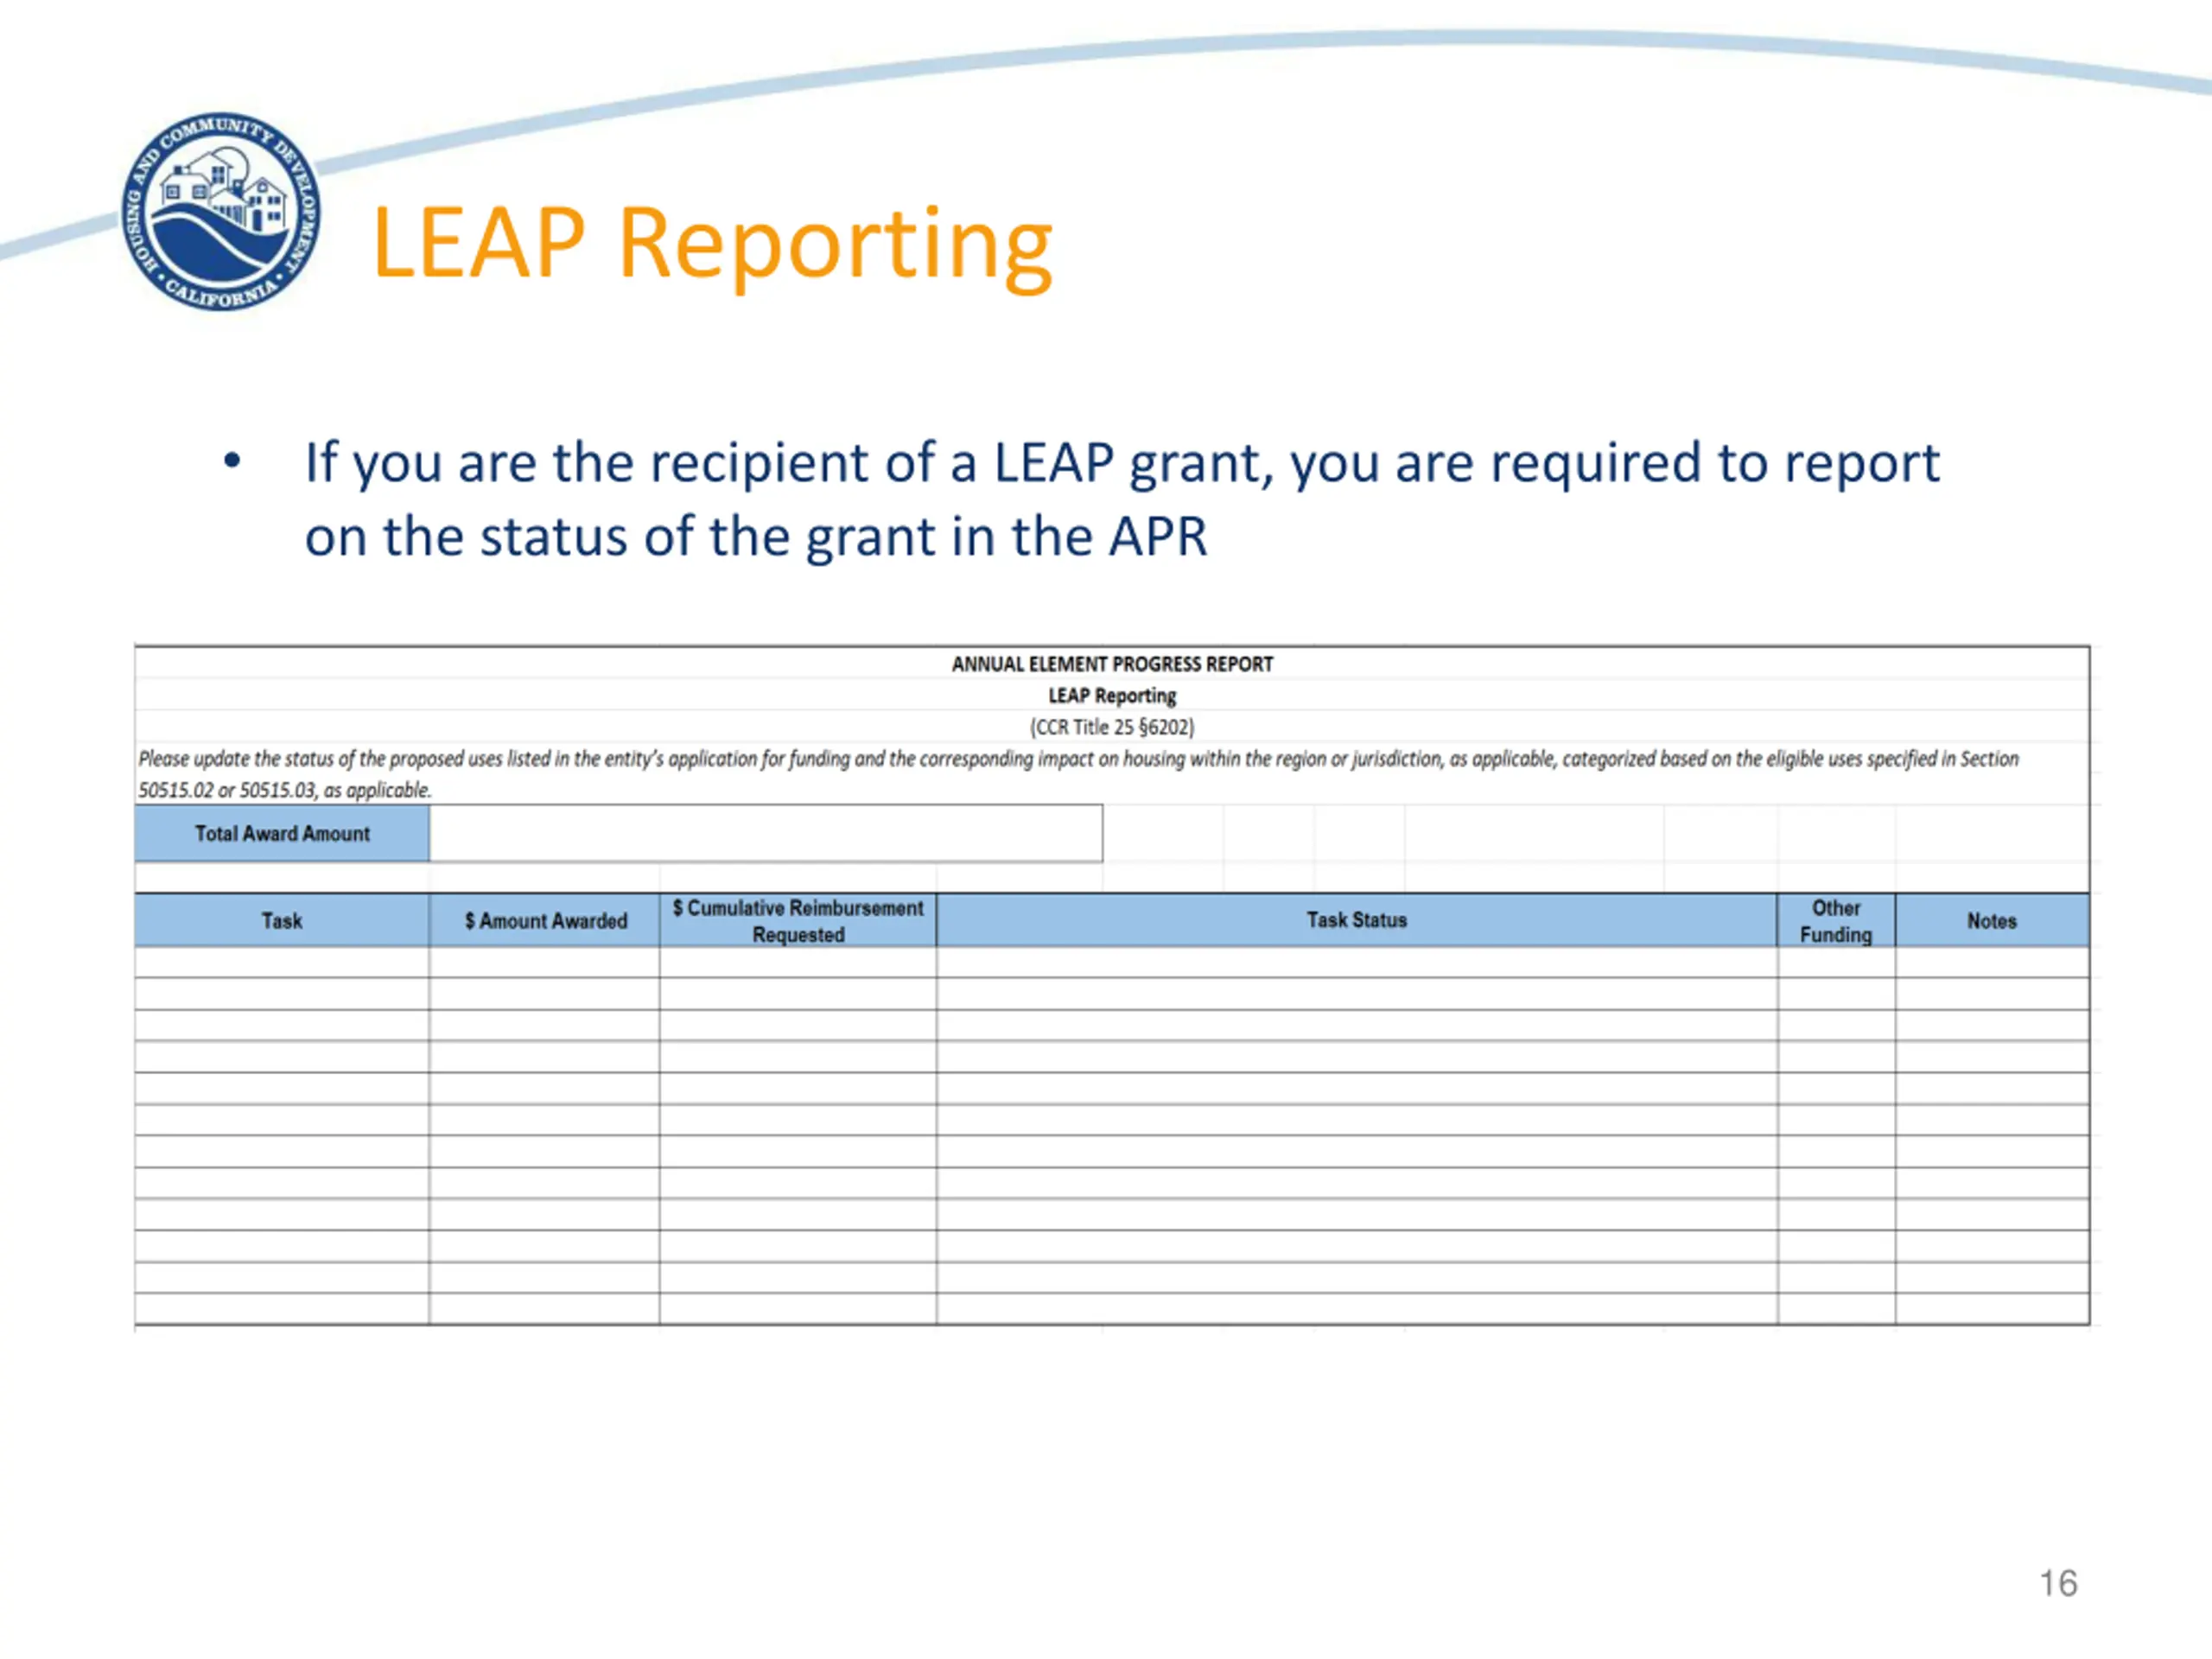The width and height of the screenshot is (2212, 1659).
Task: Click the Housing and Community Development seal logo
Action: [221, 211]
